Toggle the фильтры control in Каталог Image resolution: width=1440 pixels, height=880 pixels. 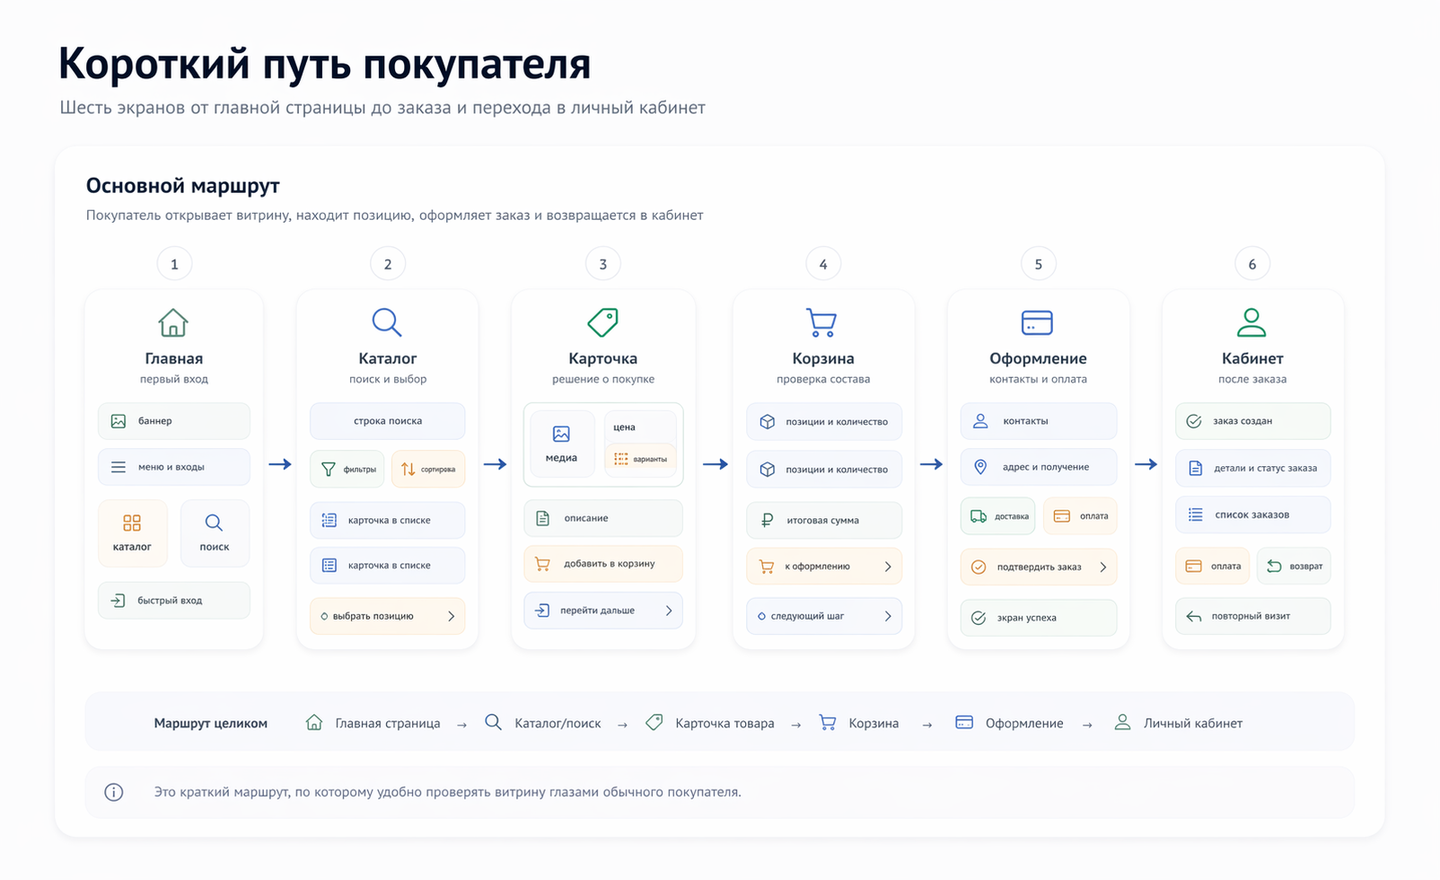(x=347, y=468)
